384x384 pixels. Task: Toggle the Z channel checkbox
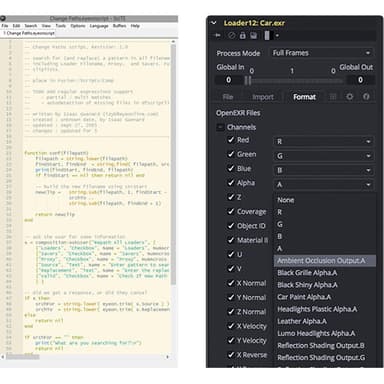[230, 197]
